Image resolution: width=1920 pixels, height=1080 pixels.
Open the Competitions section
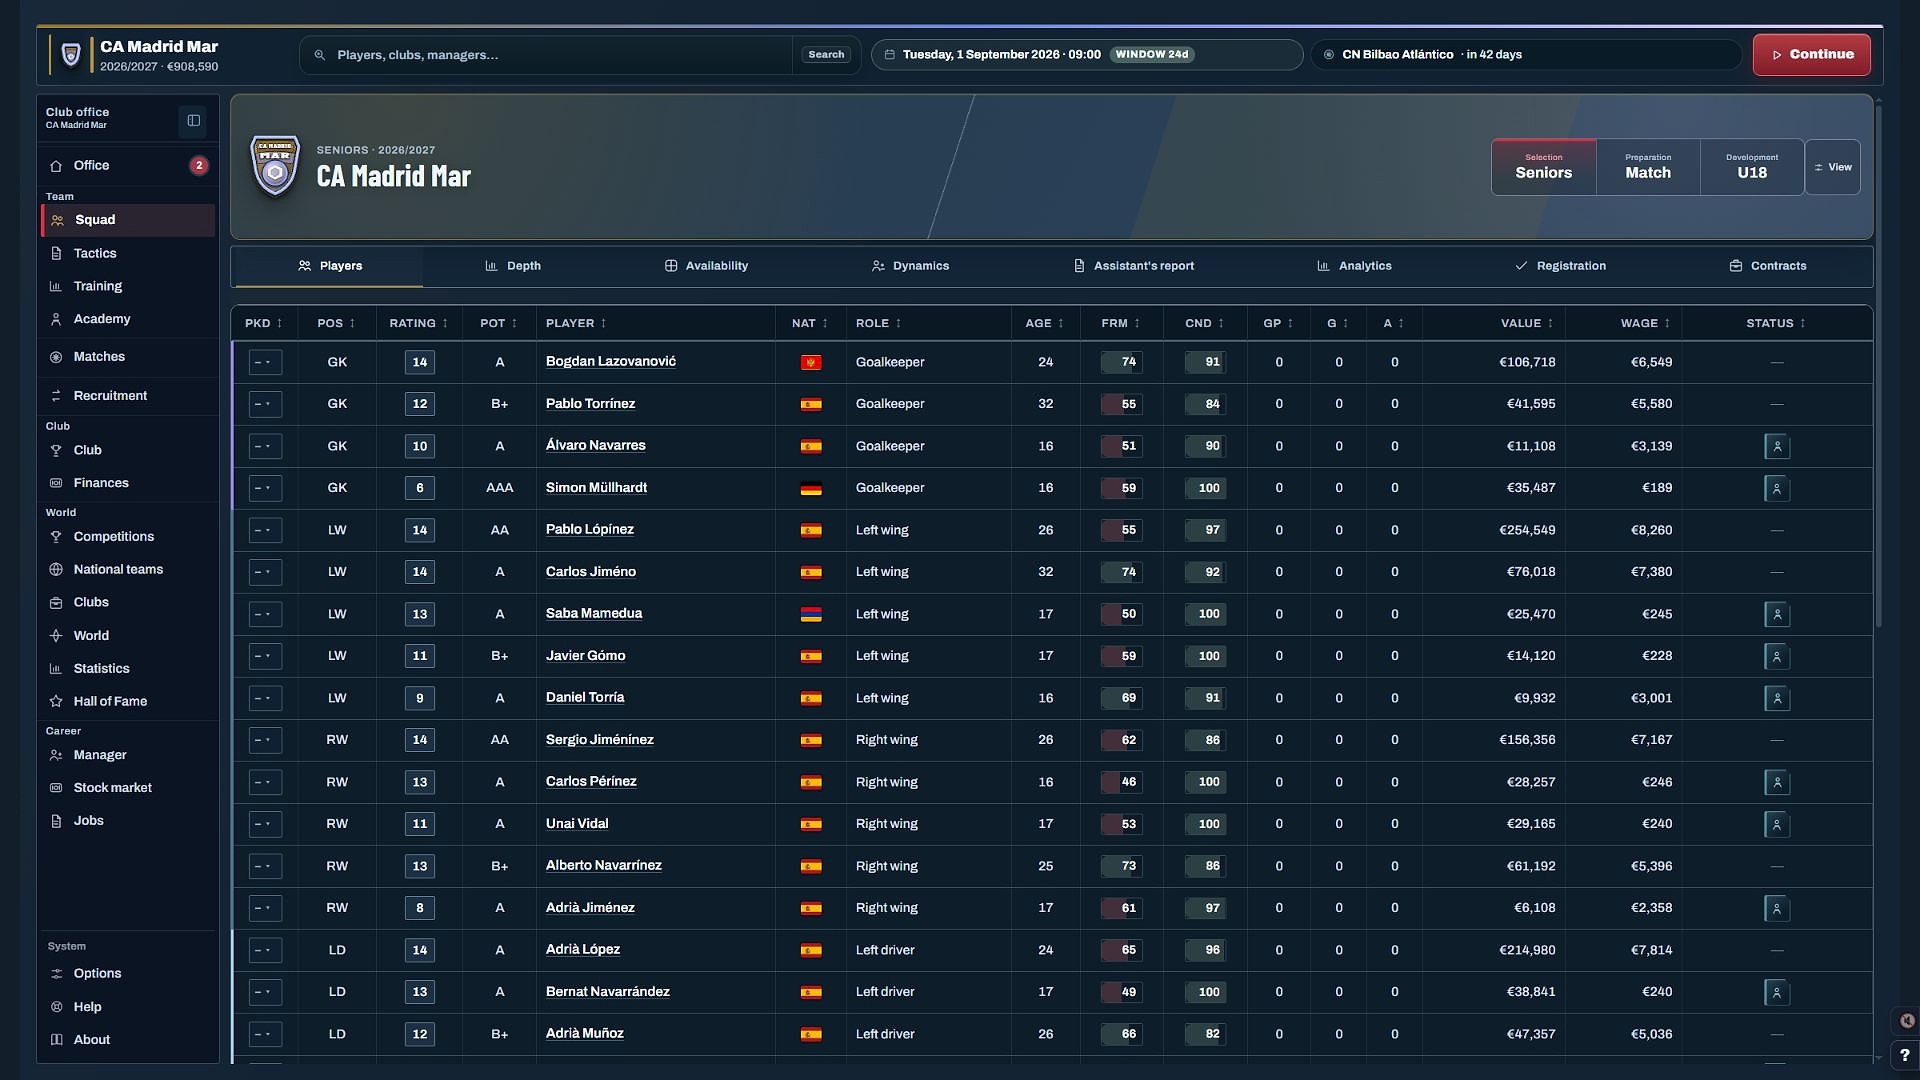coord(128,537)
